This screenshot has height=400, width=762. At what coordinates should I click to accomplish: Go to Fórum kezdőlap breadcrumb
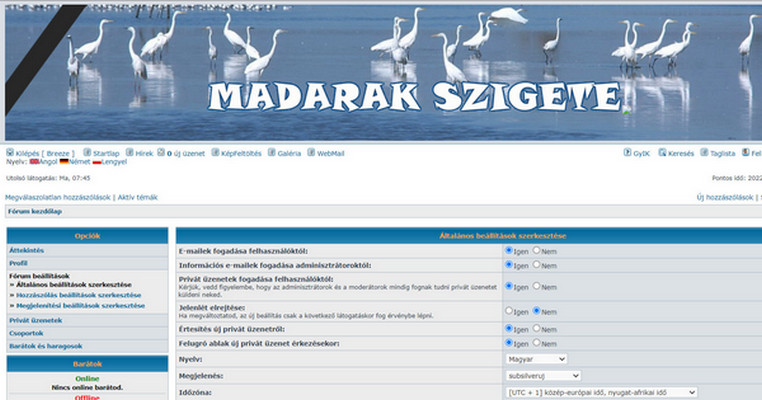tap(35, 211)
